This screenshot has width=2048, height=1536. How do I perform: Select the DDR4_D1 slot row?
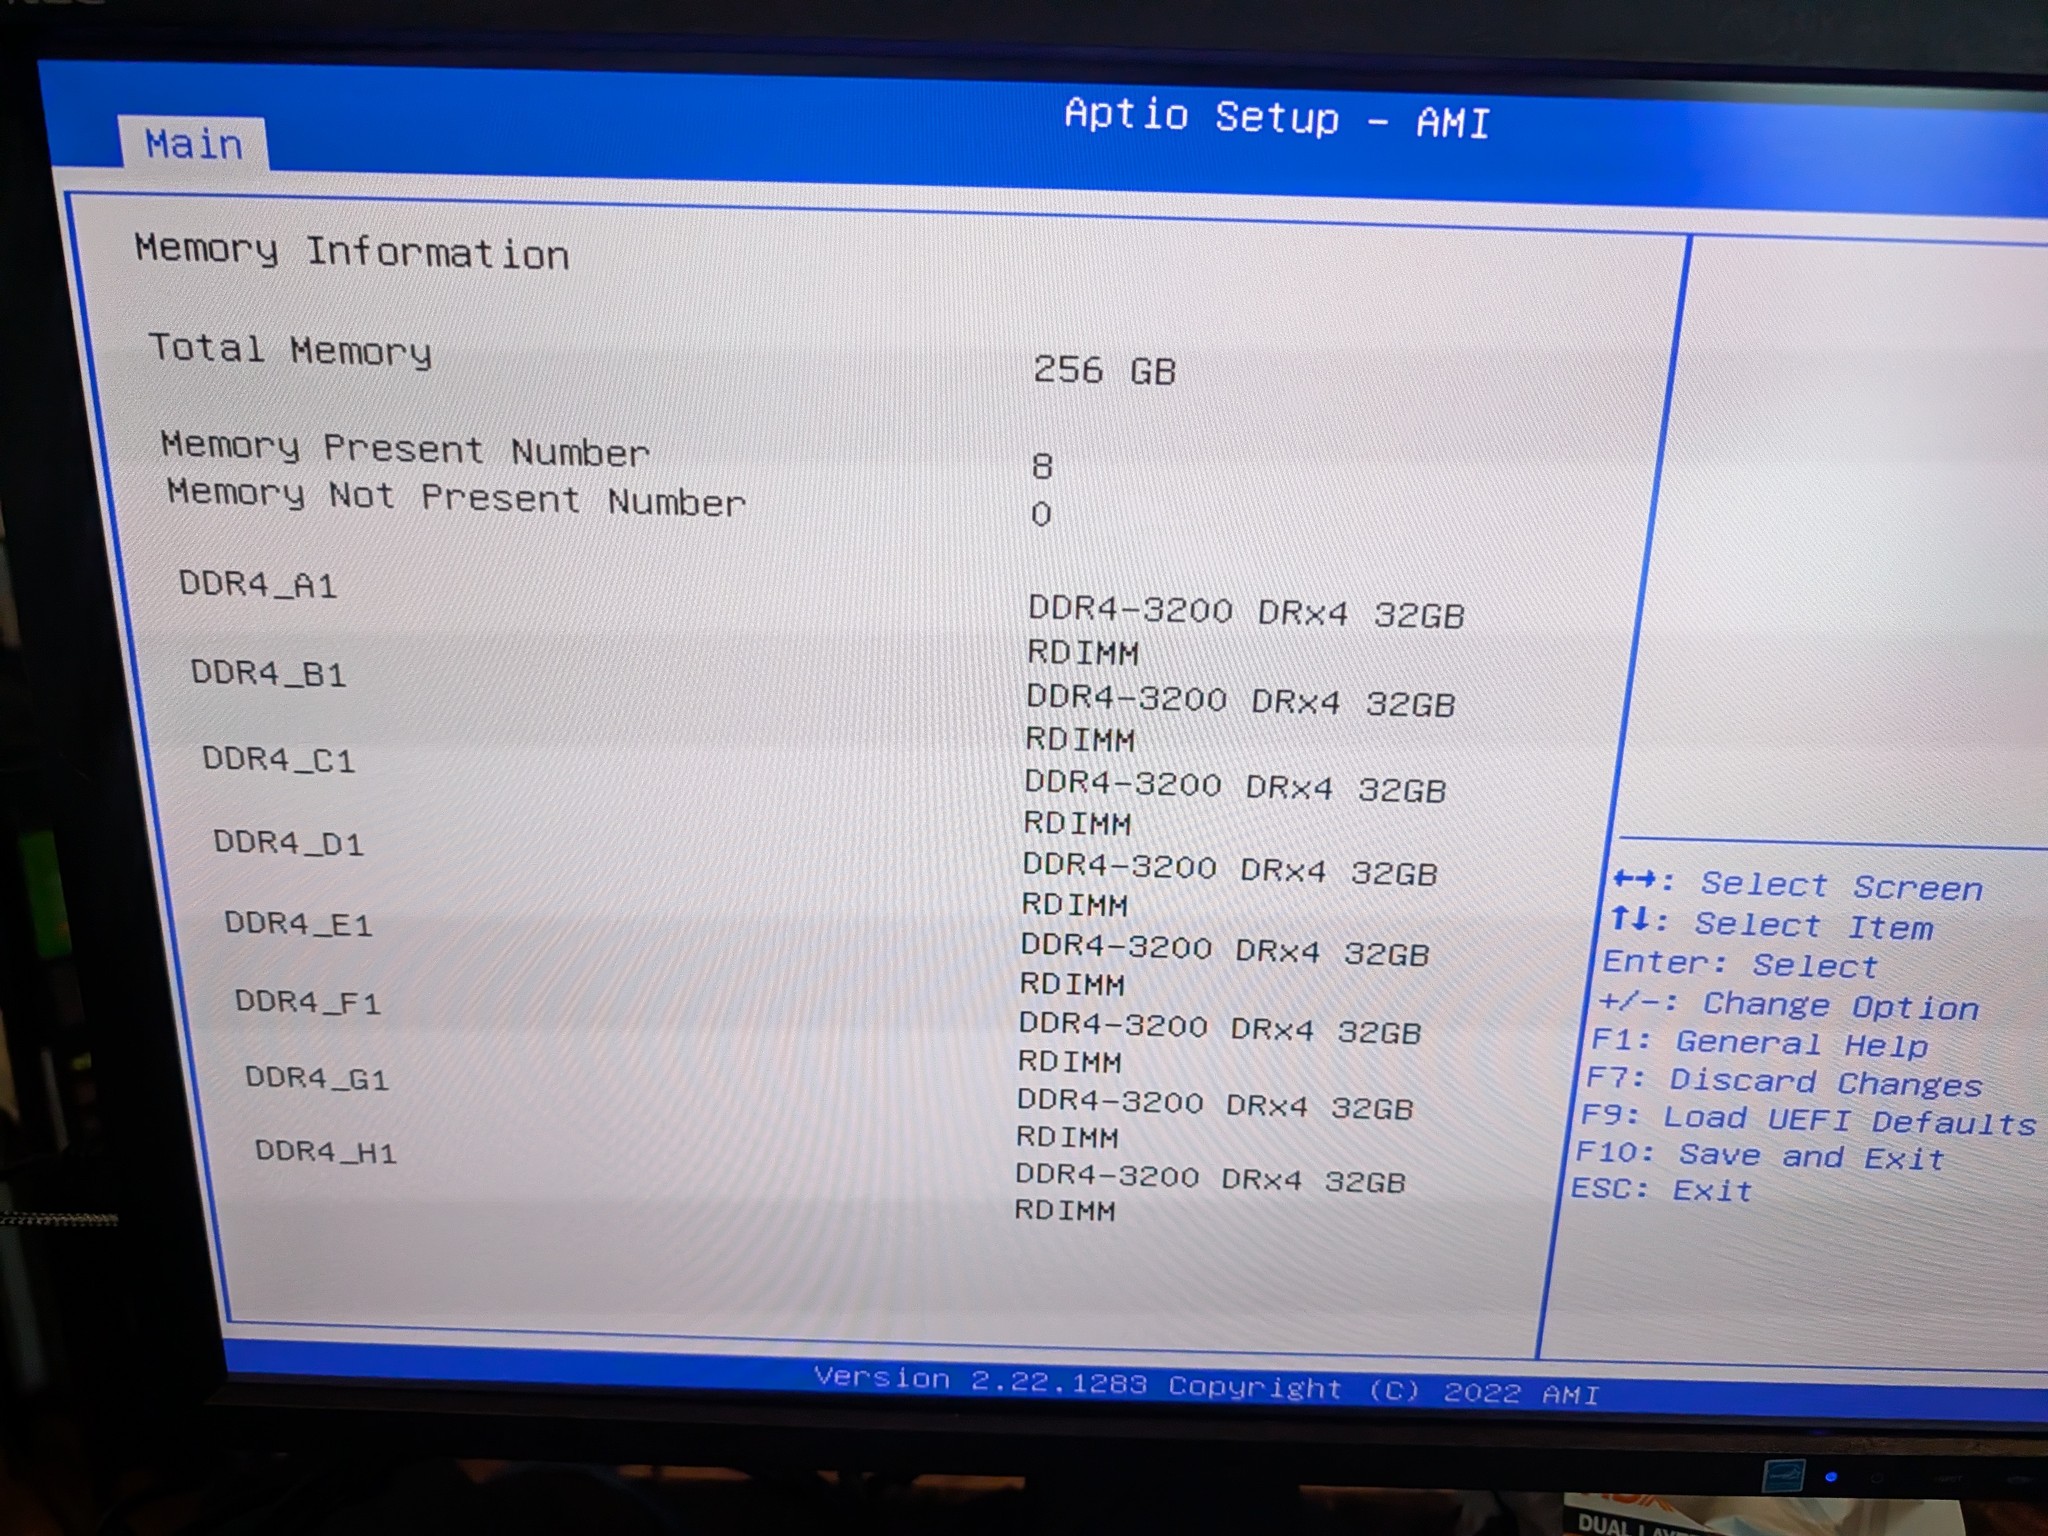point(288,843)
